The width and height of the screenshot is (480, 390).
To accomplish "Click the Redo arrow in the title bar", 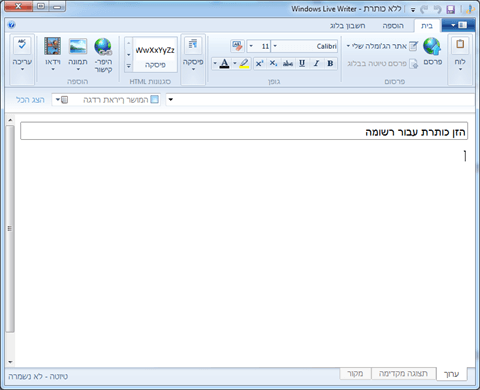I will [424, 9].
